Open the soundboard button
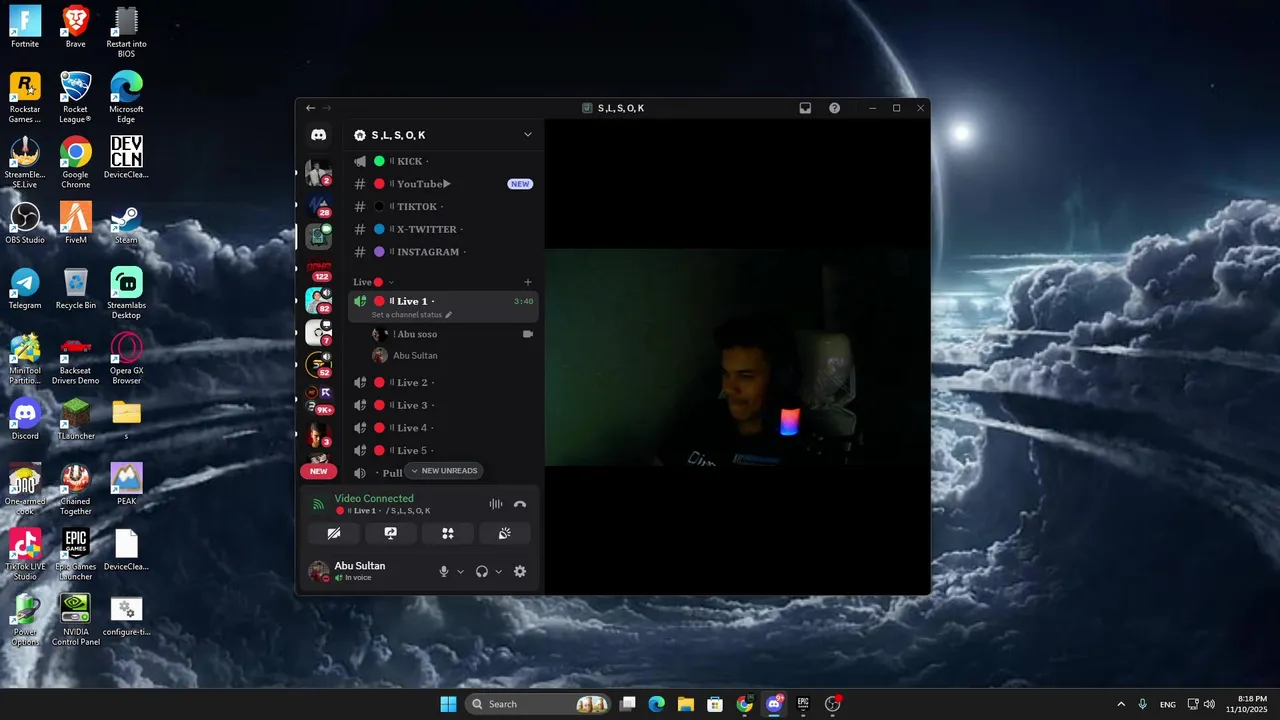The image size is (1280, 720). pyautogui.click(x=505, y=533)
